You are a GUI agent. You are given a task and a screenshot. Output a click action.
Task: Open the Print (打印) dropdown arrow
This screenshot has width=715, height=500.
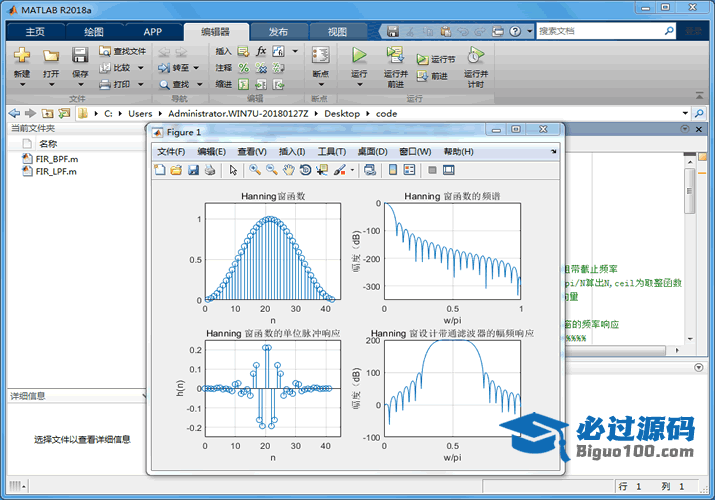coord(141,84)
